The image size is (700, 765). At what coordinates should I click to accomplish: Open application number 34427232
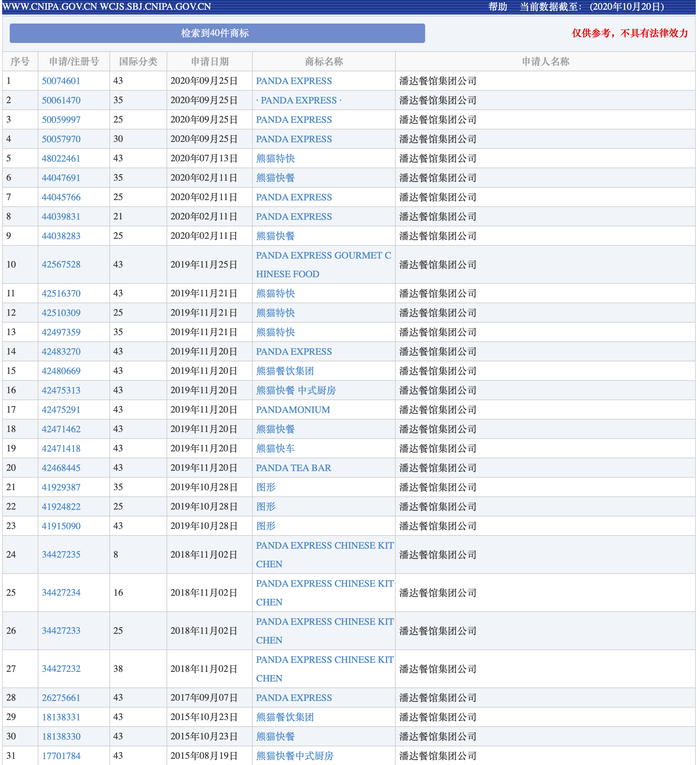click(61, 669)
